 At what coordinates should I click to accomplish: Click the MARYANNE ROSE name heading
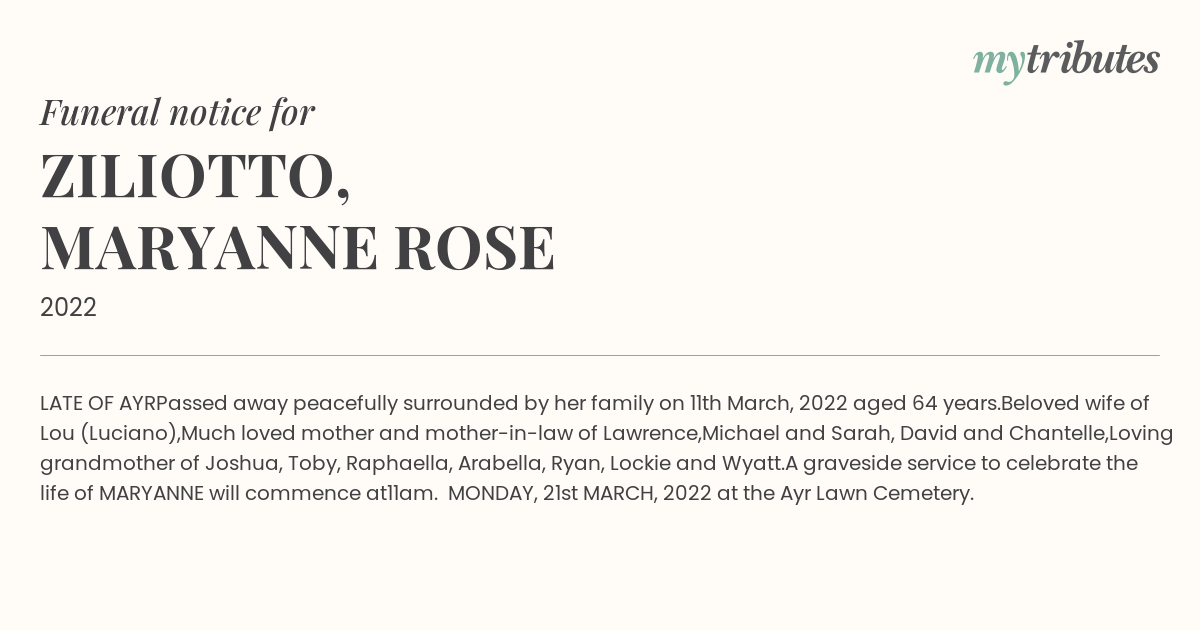[x=297, y=248]
